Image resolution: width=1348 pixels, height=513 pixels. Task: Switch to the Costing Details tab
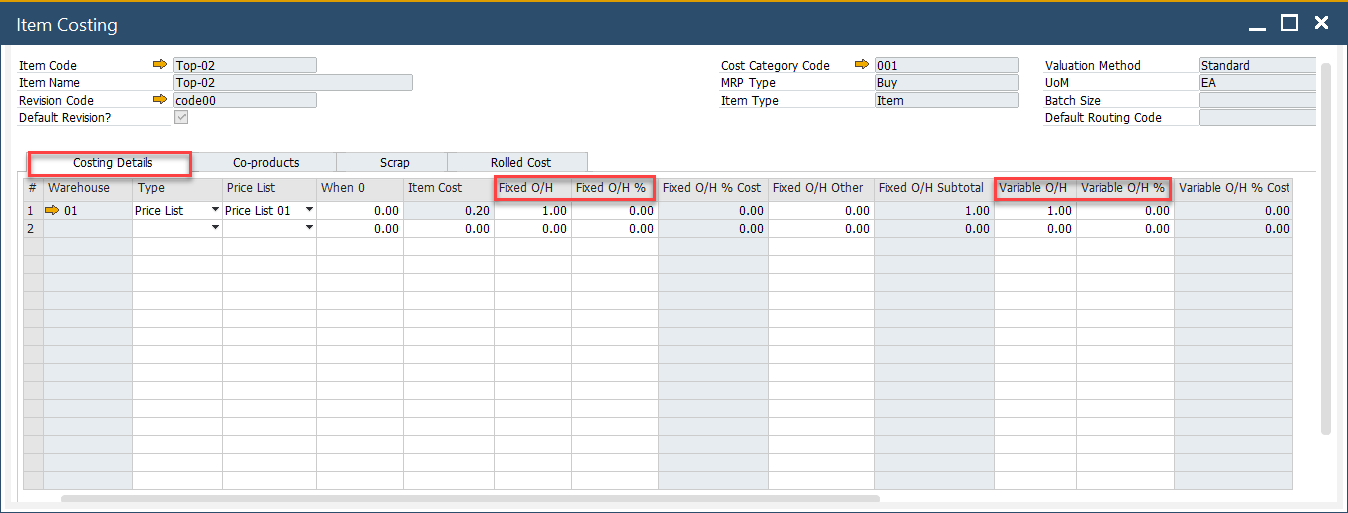click(x=112, y=163)
